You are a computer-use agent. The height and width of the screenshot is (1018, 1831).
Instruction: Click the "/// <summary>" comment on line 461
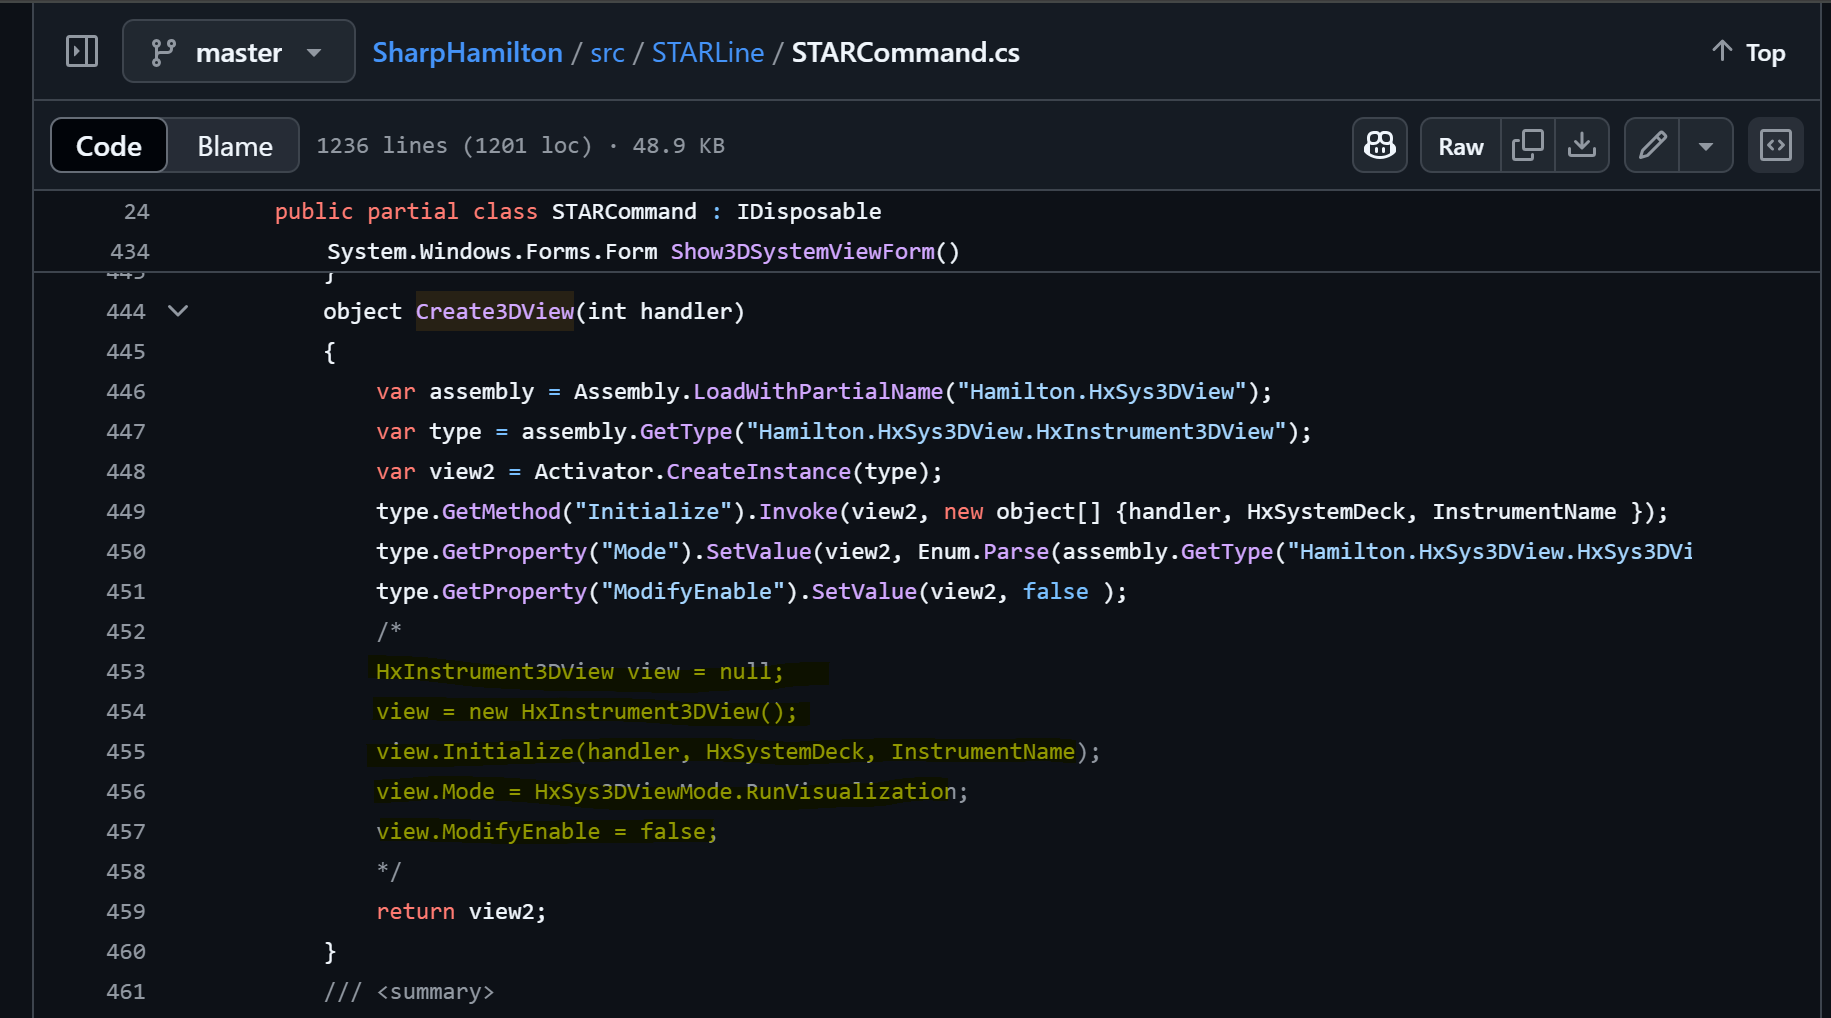[409, 991]
